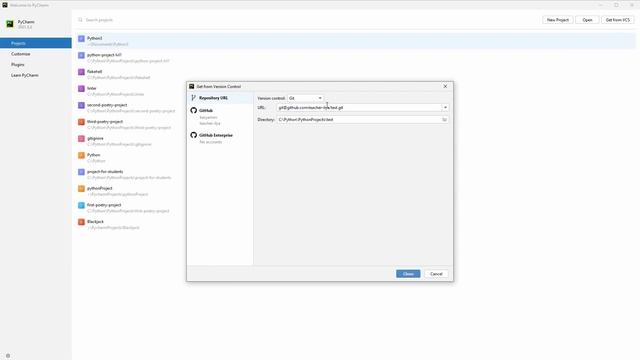This screenshot has width=640, height=360.
Task: Click the PyCharm icon in main title bar
Action: 5,5
